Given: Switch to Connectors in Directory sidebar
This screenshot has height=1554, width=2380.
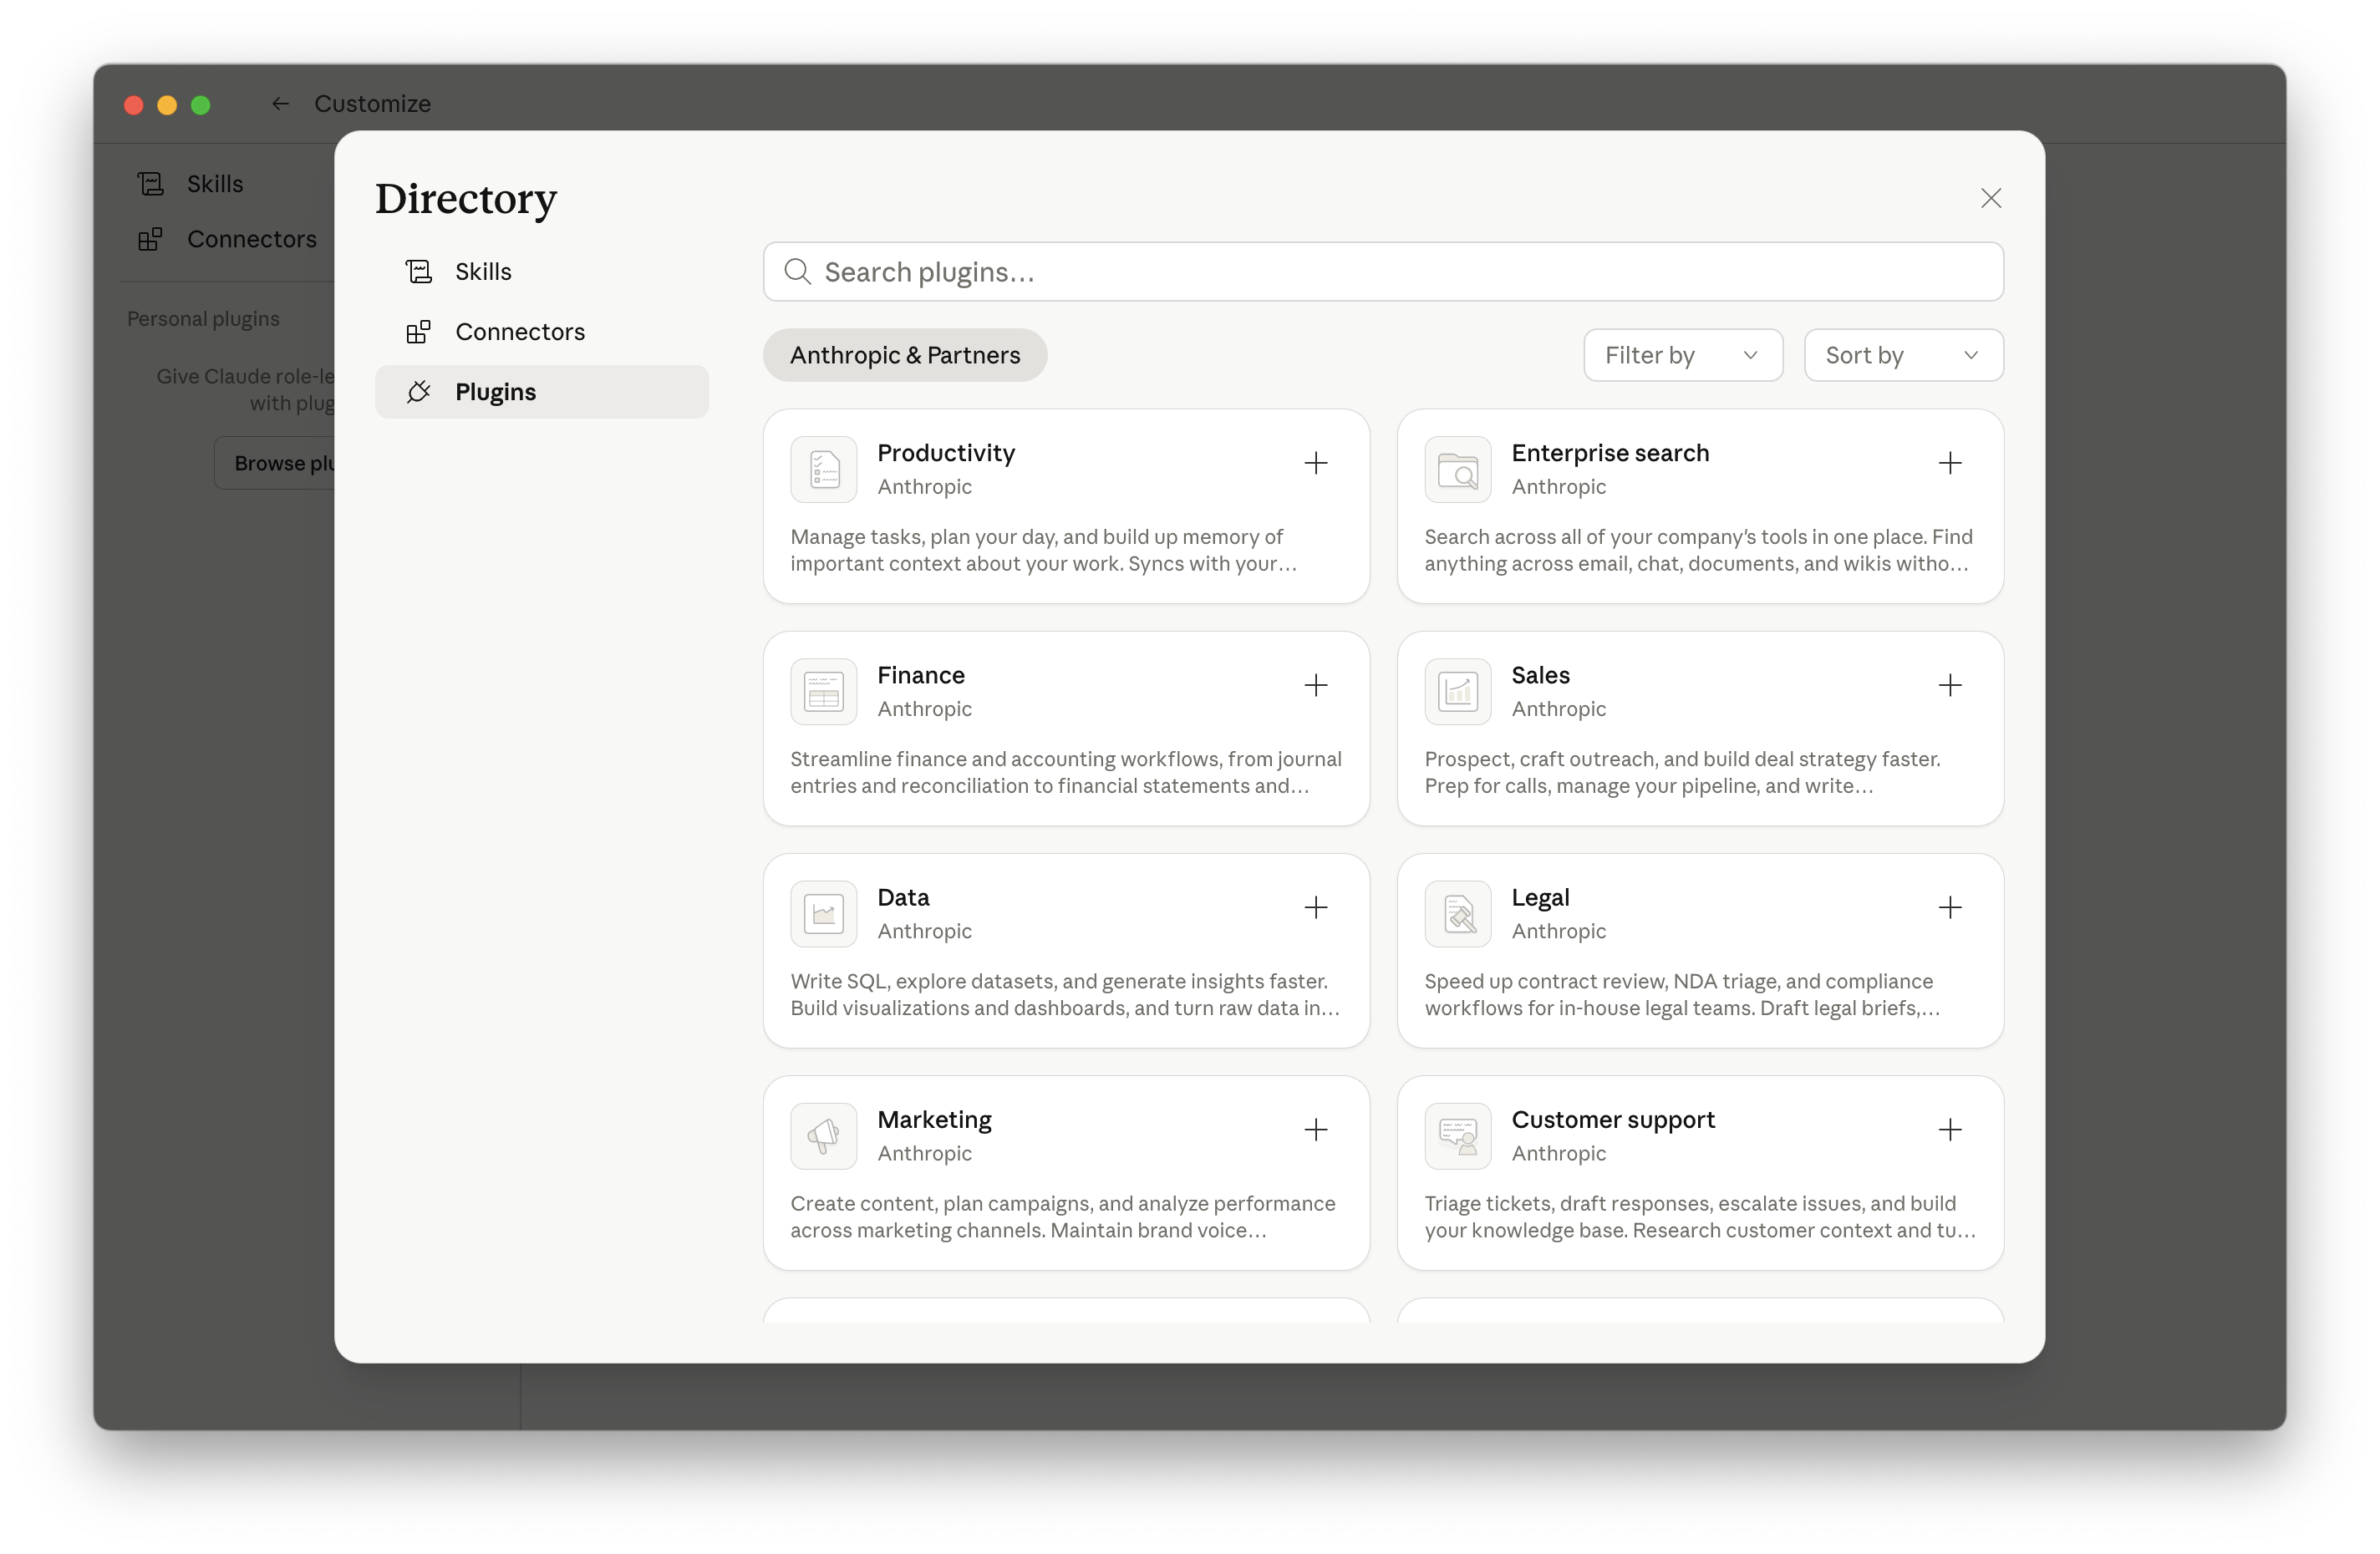Looking at the screenshot, I should coord(519,332).
